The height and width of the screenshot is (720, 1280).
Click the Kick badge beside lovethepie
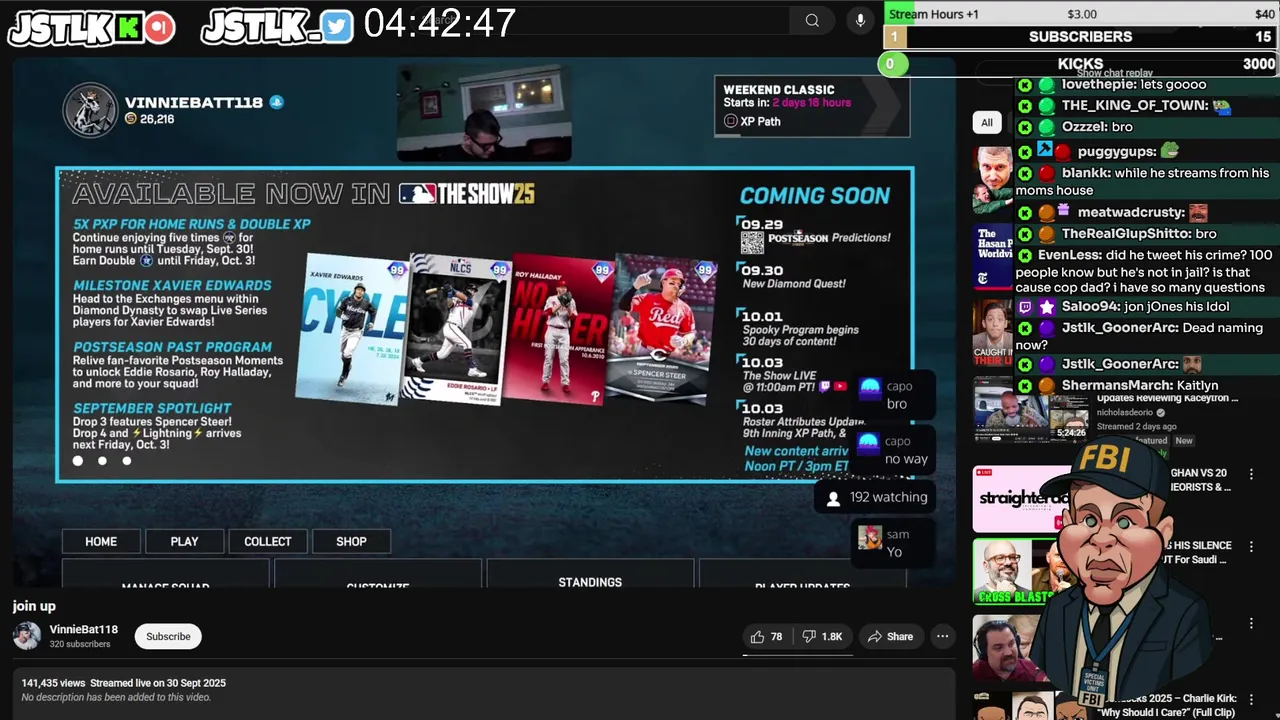click(x=1025, y=86)
